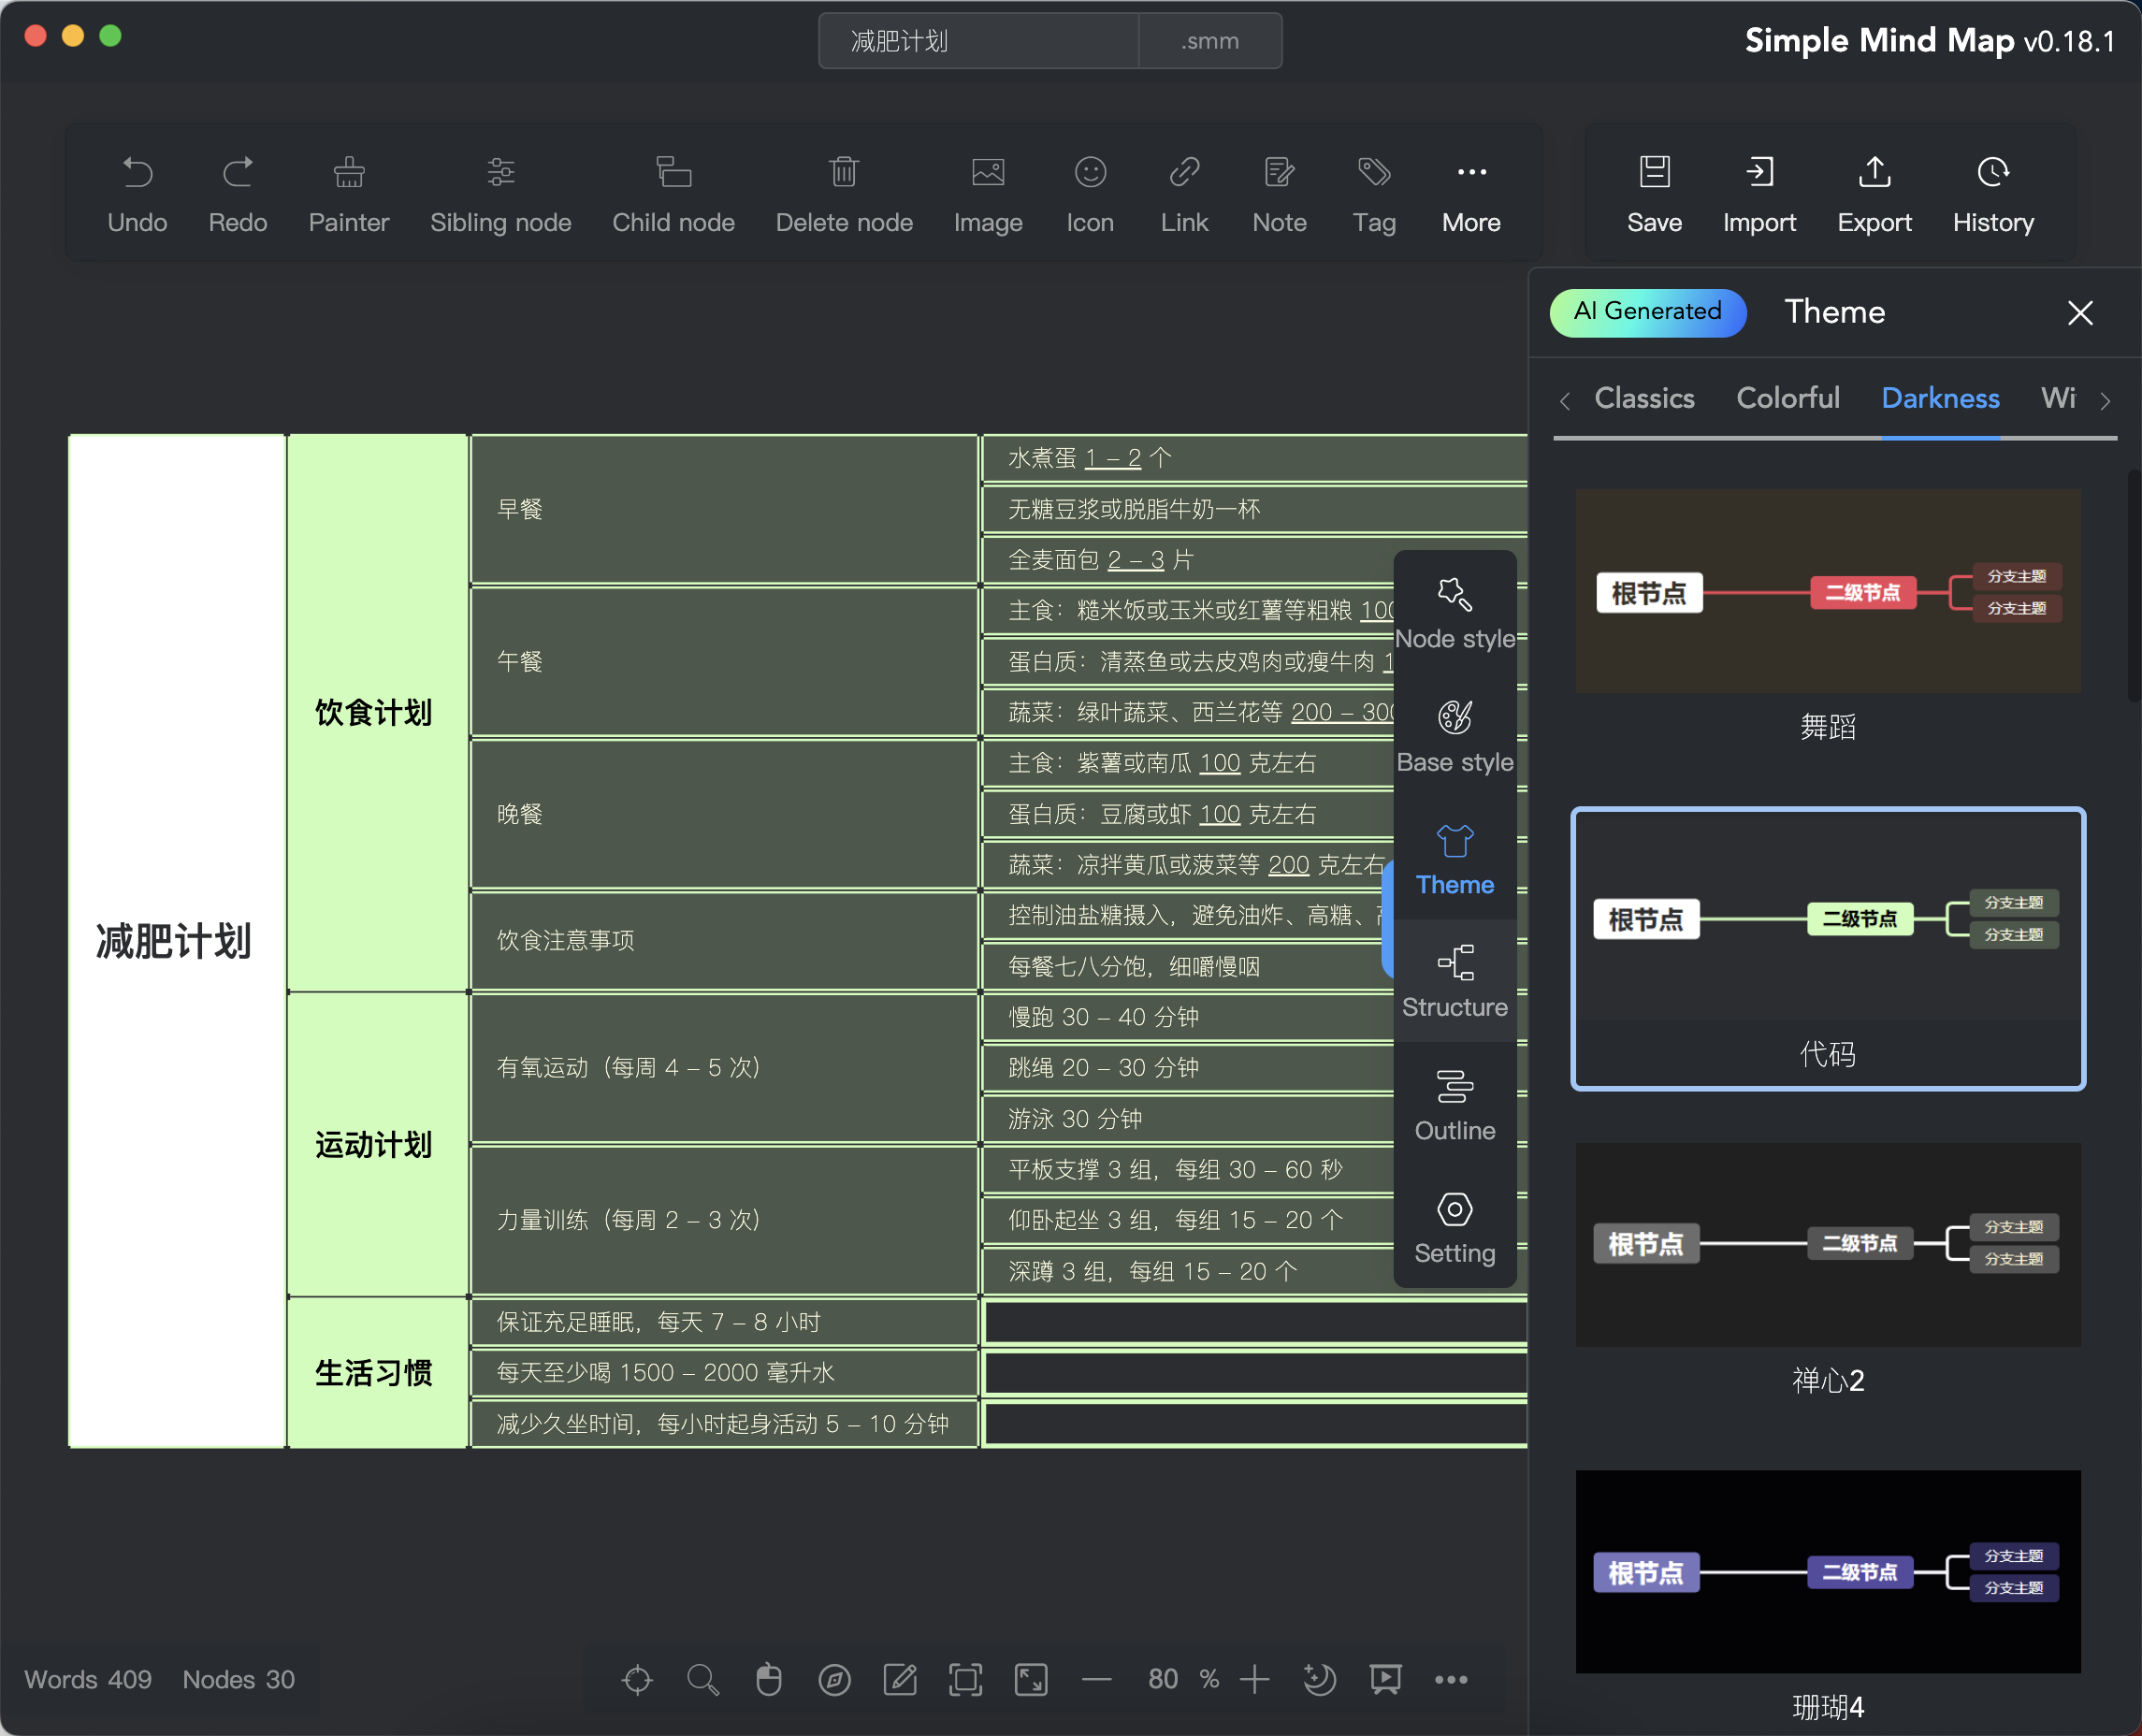Open bottom bar three-dots overflow menu
Viewport: 2142px width, 1736px height.
pyautogui.click(x=1451, y=1679)
